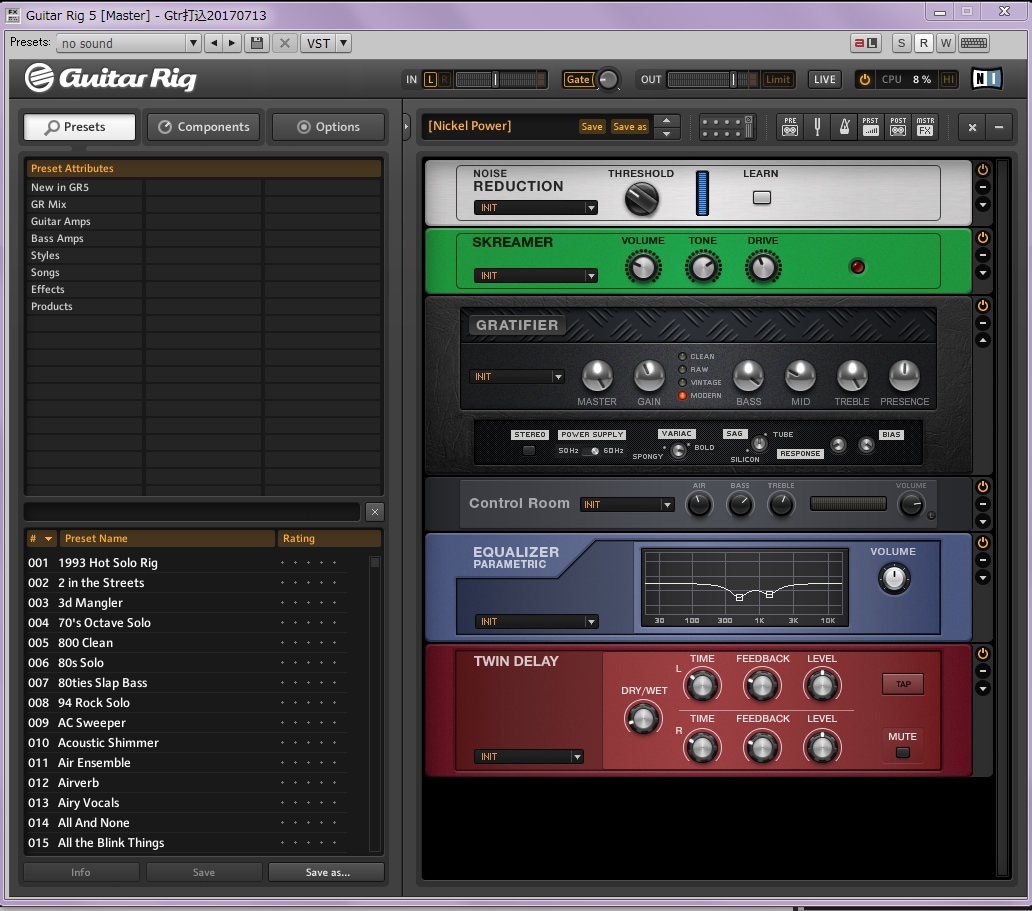The image size is (1032, 911).
Task: Clear the rack with the X icon
Action: coord(972,127)
